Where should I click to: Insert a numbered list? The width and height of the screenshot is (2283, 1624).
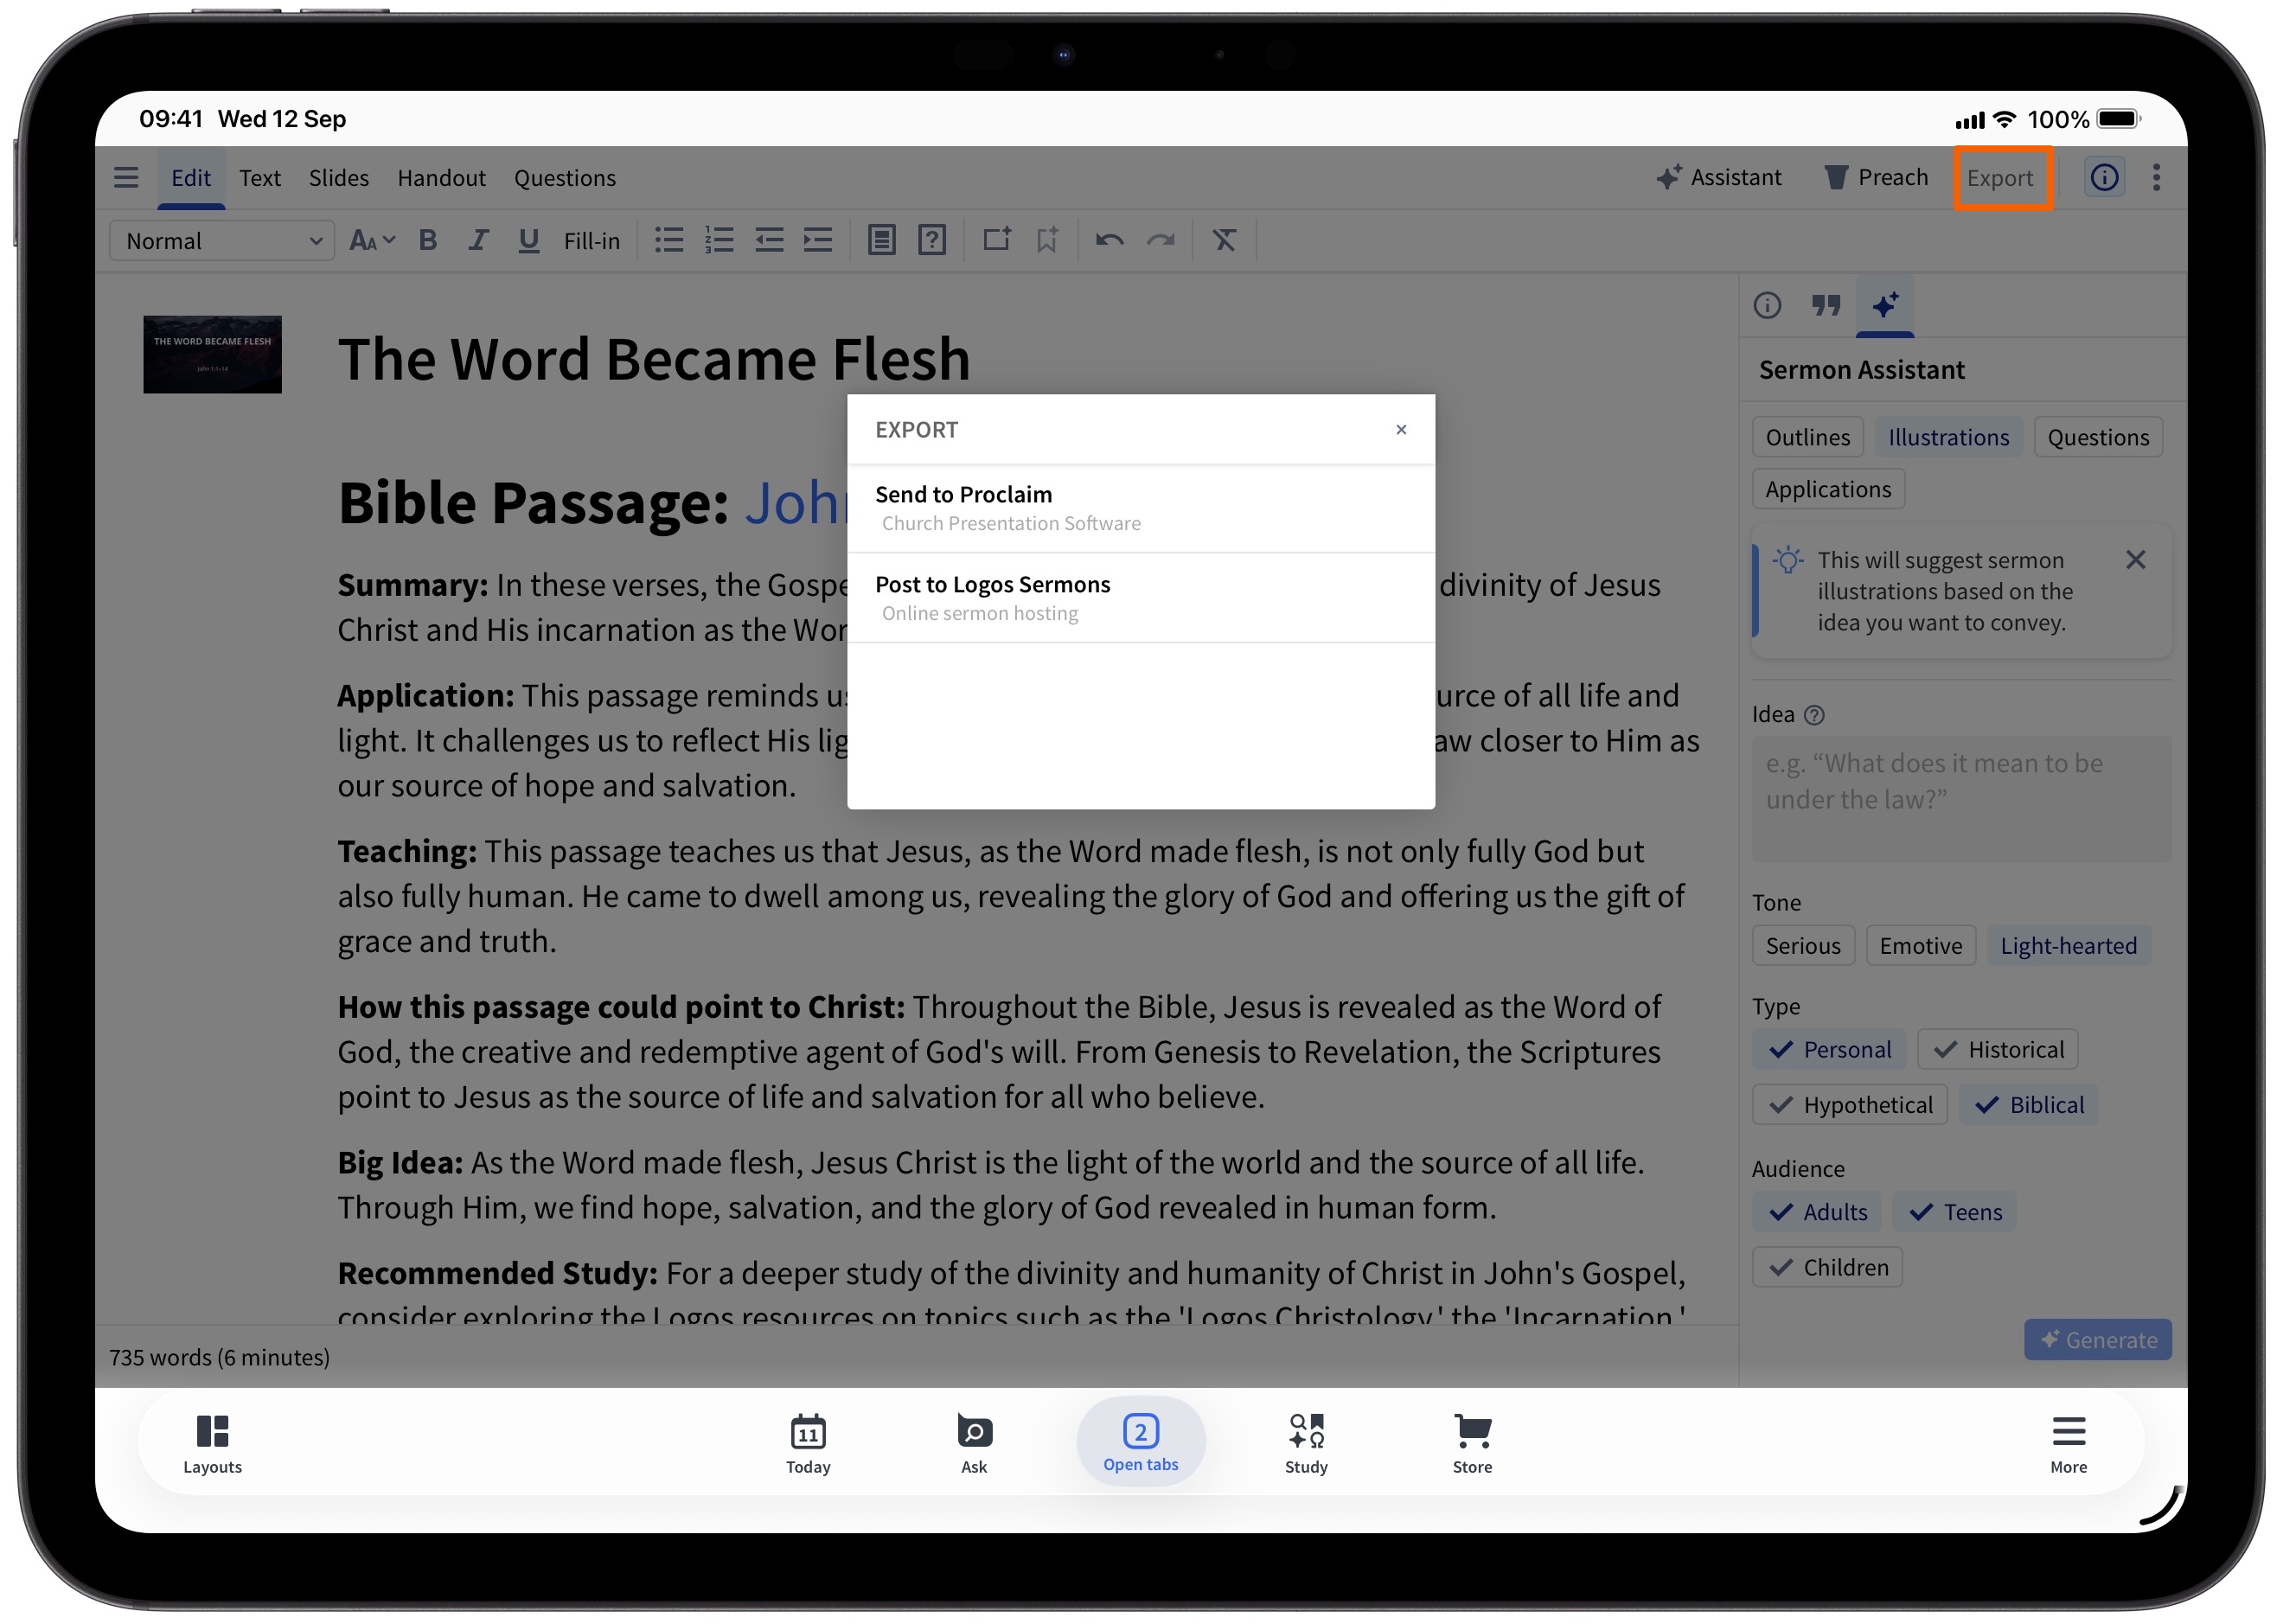pyautogui.click(x=719, y=240)
